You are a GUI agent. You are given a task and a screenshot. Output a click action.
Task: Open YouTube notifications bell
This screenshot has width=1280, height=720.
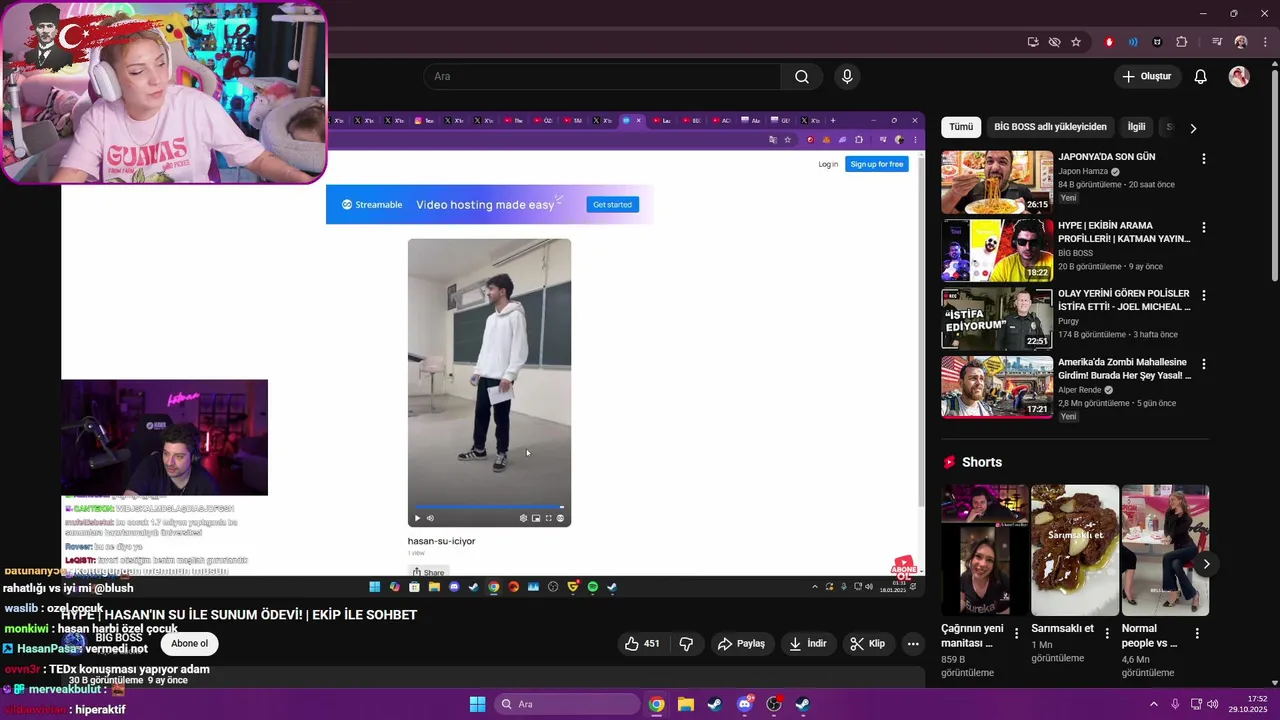(1201, 77)
